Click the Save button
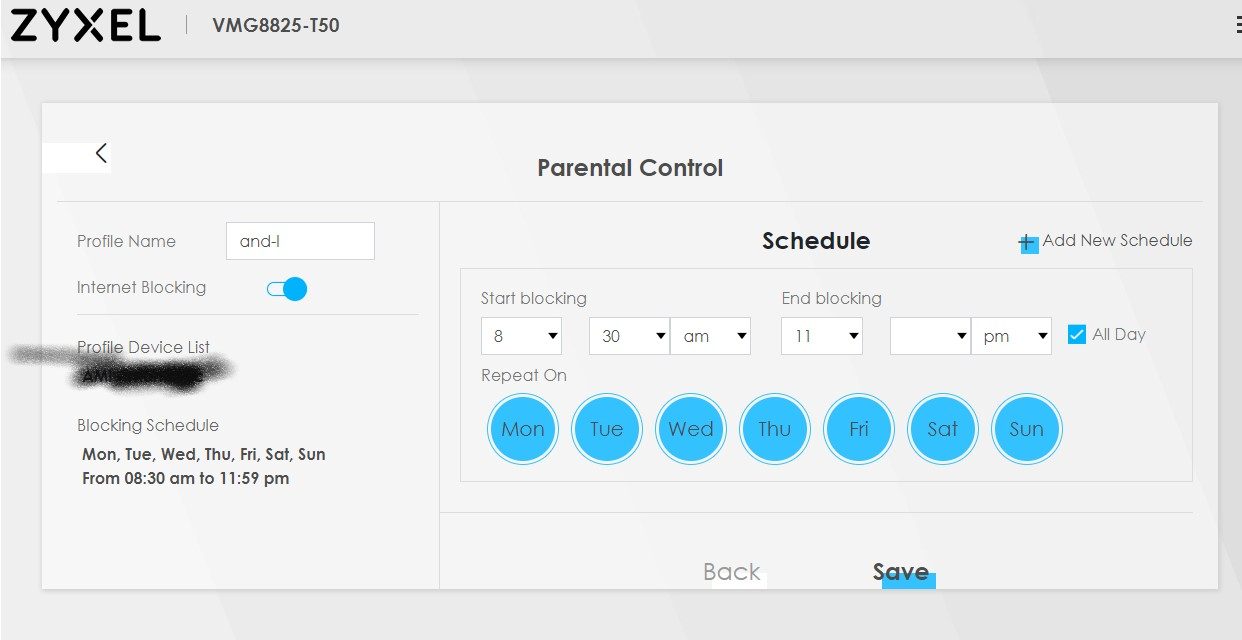Screen dimensions: 1242x640 [901, 572]
